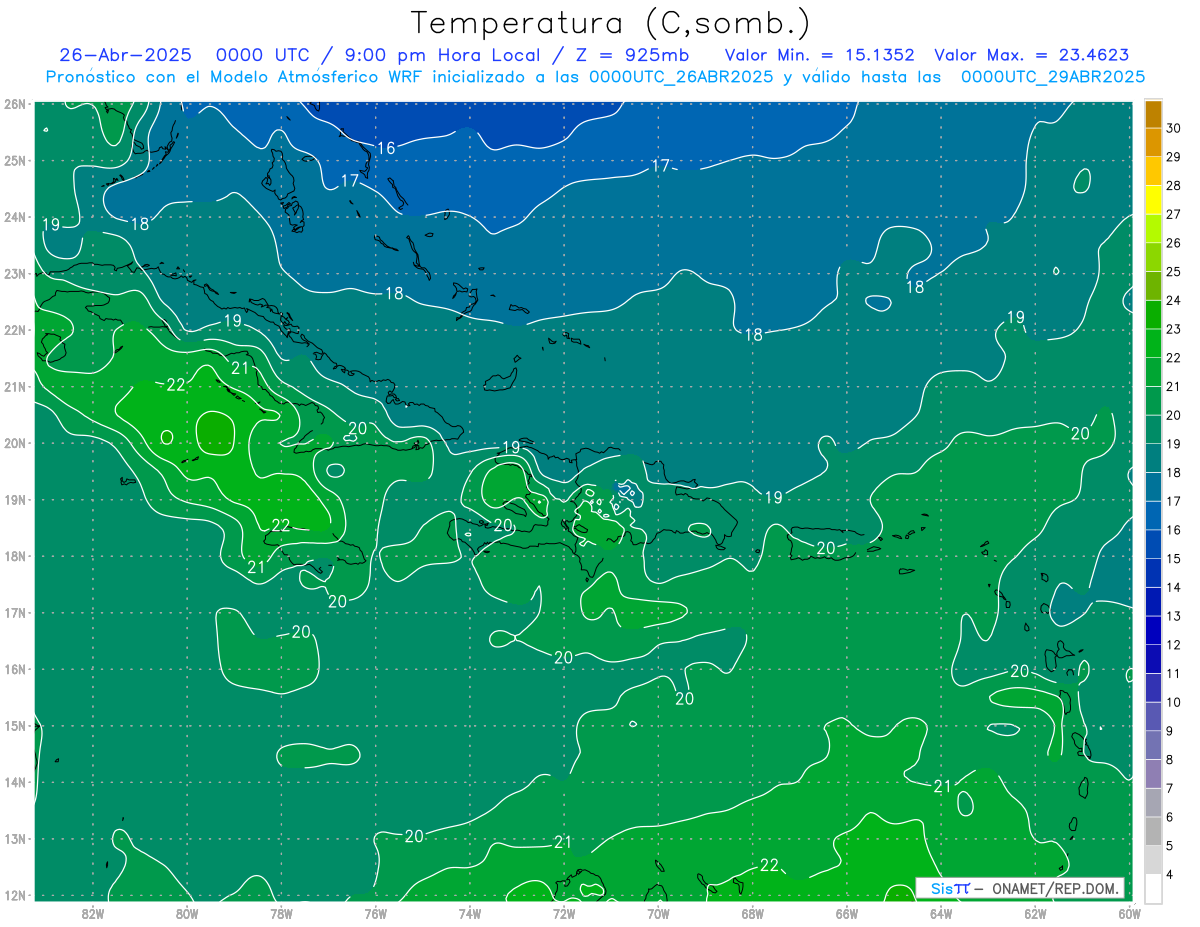Click the color scale label "10"

click(1173, 702)
